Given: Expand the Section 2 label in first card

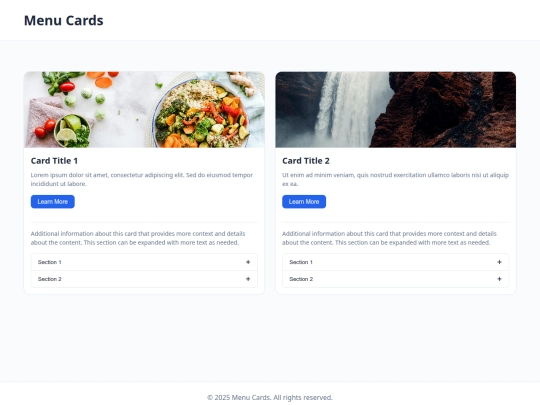Looking at the screenshot, I should tap(50, 279).
